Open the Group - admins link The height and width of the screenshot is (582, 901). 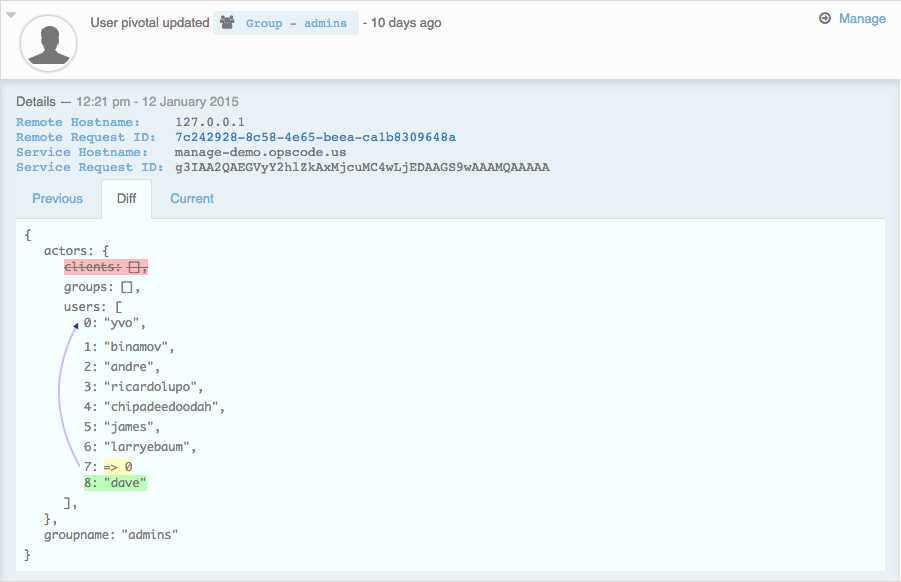point(296,23)
